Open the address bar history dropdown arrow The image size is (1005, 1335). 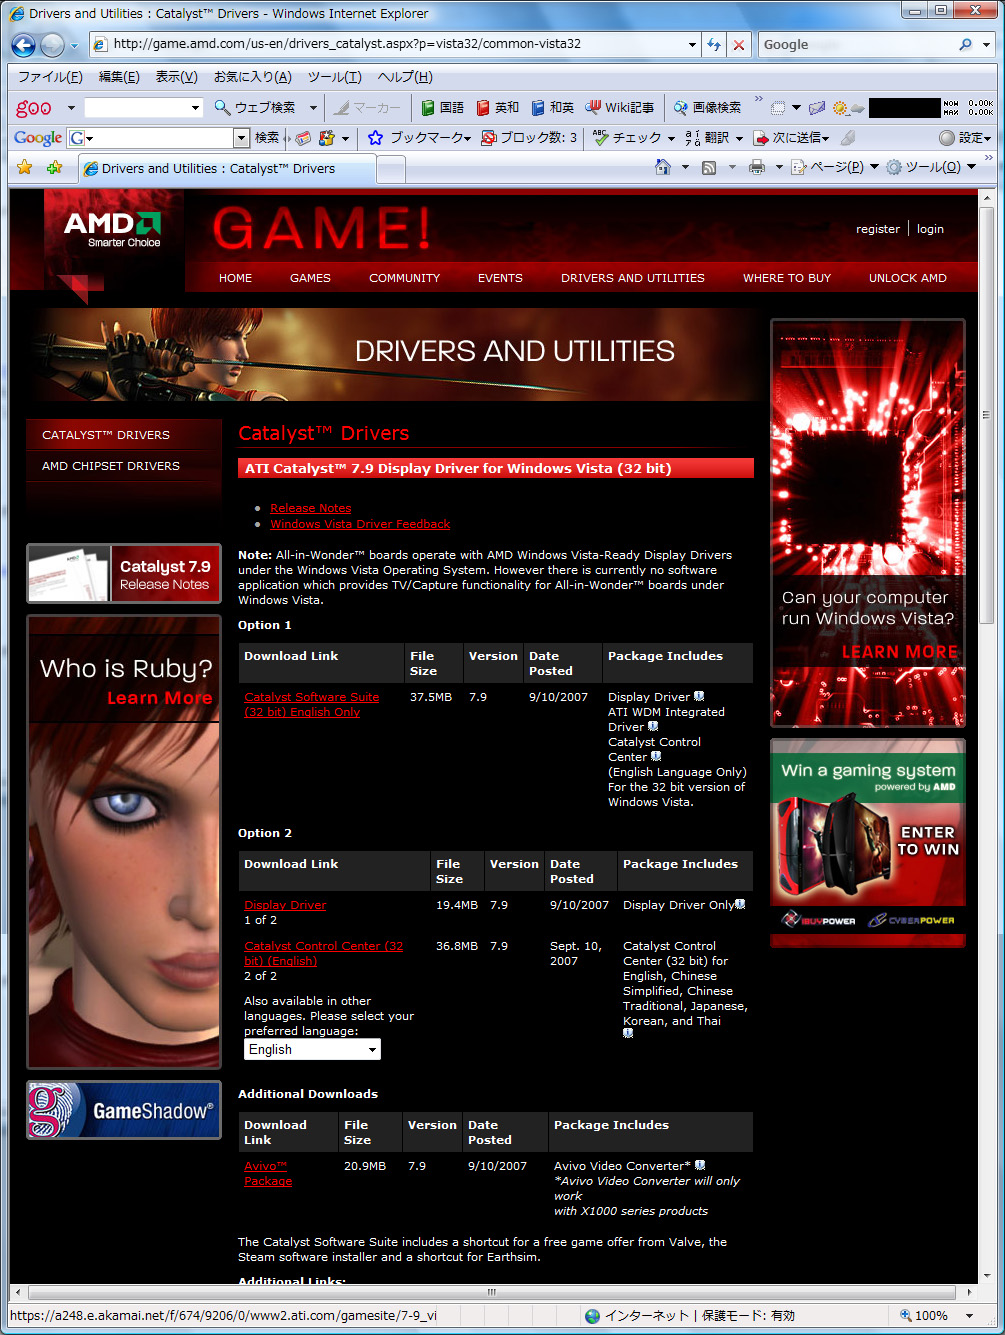[x=692, y=44]
